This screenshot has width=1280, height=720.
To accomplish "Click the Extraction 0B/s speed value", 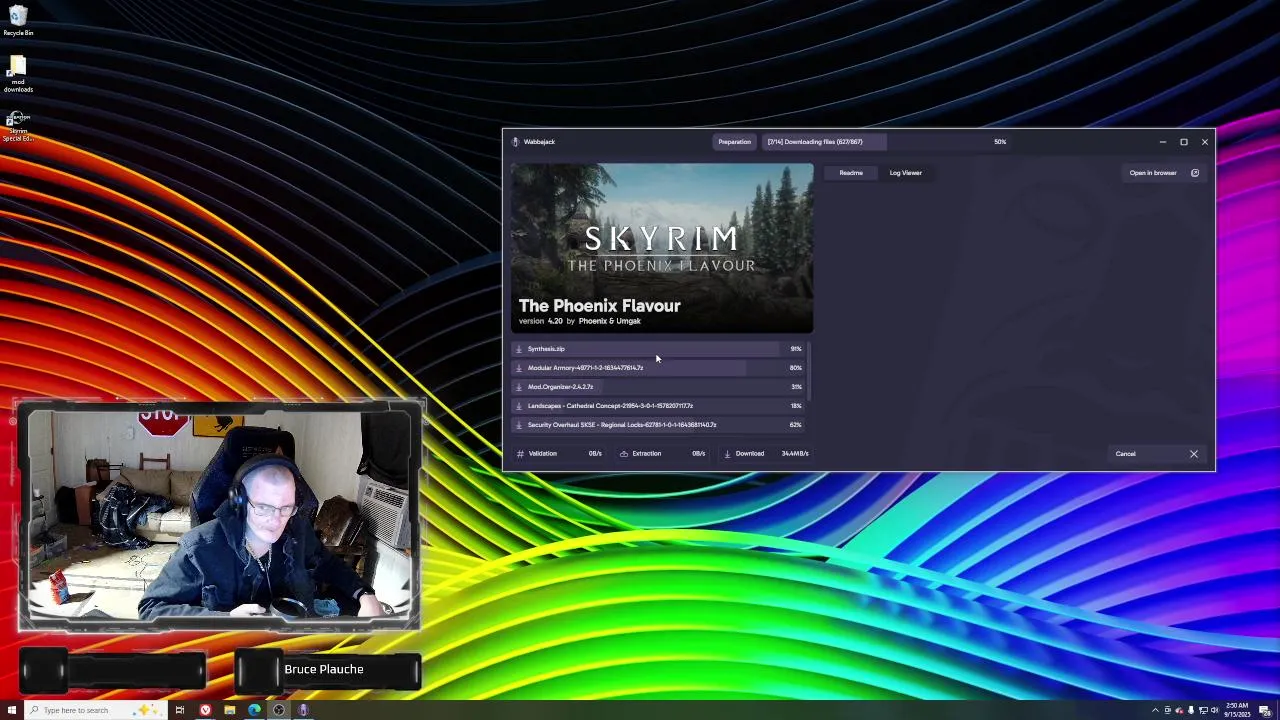I will [699, 454].
